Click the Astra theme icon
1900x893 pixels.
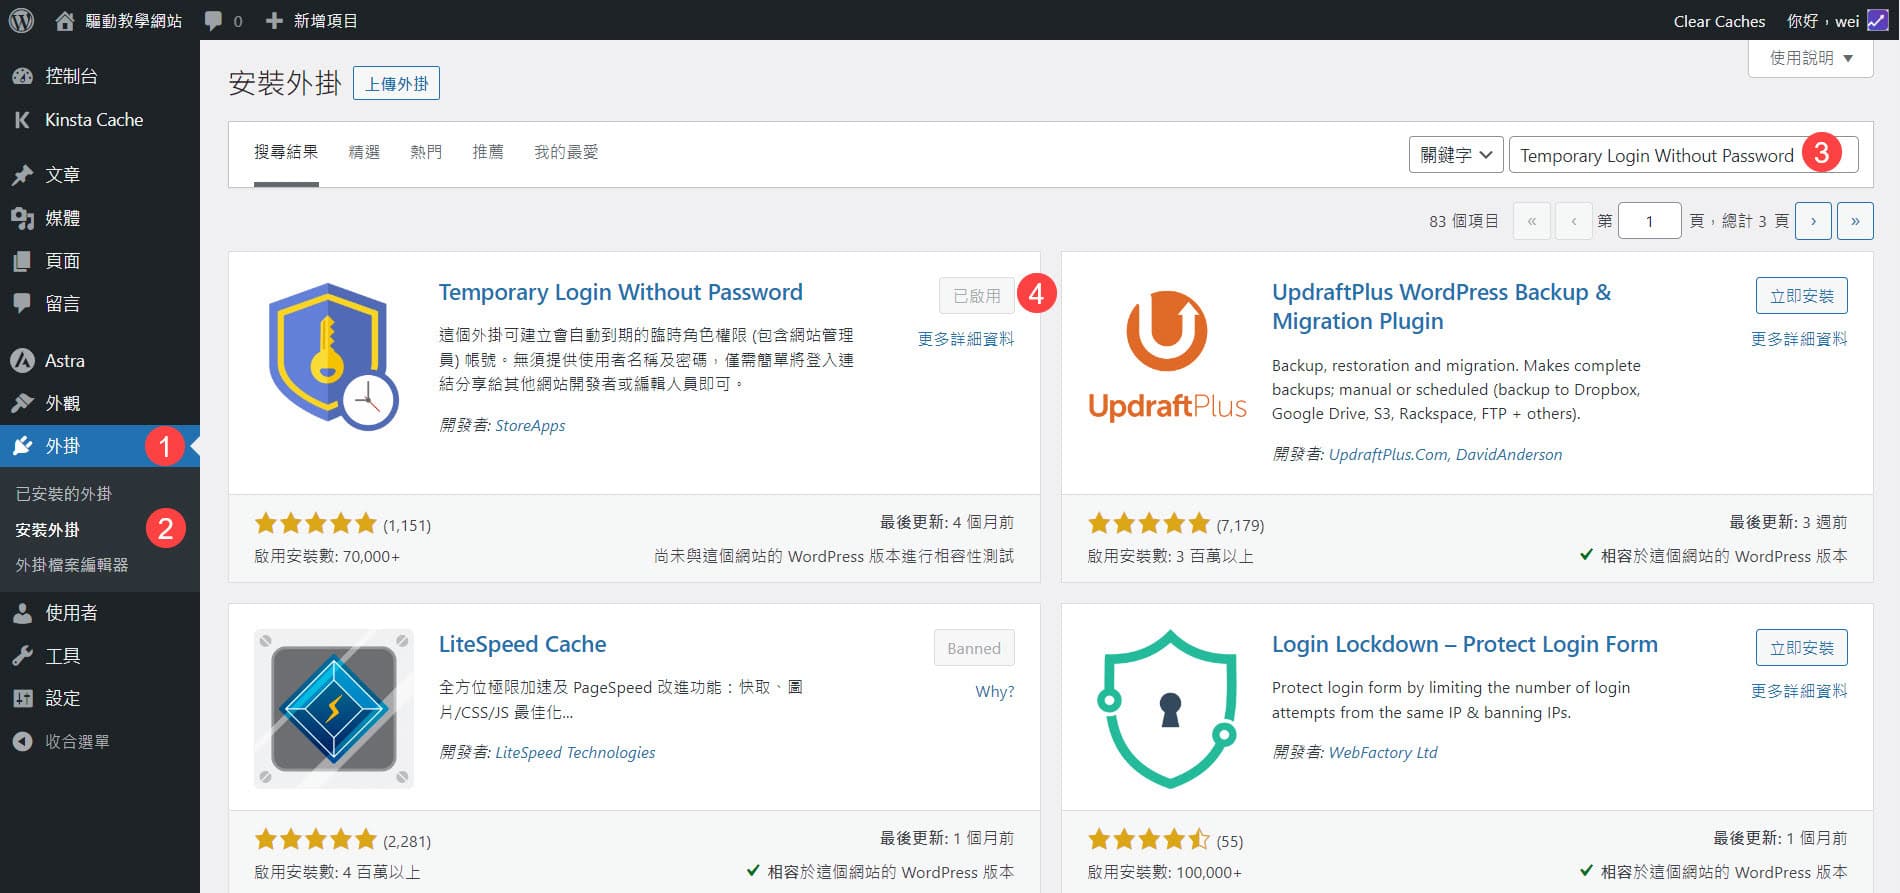22,361
